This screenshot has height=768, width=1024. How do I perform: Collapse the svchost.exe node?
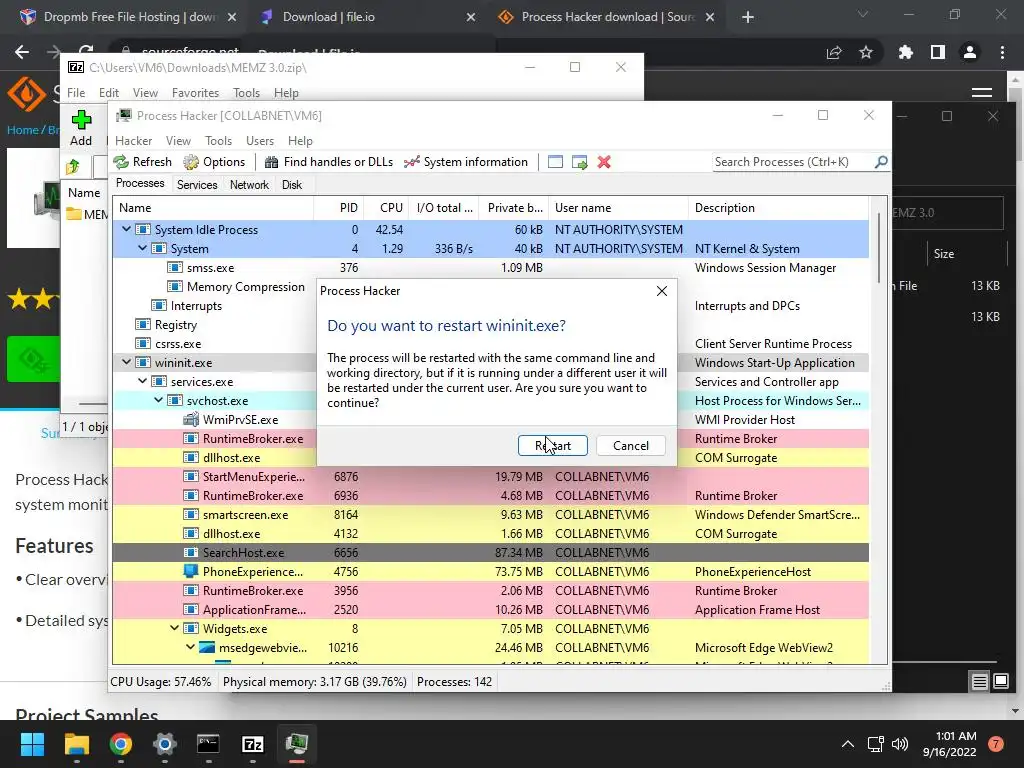[159, 400]
